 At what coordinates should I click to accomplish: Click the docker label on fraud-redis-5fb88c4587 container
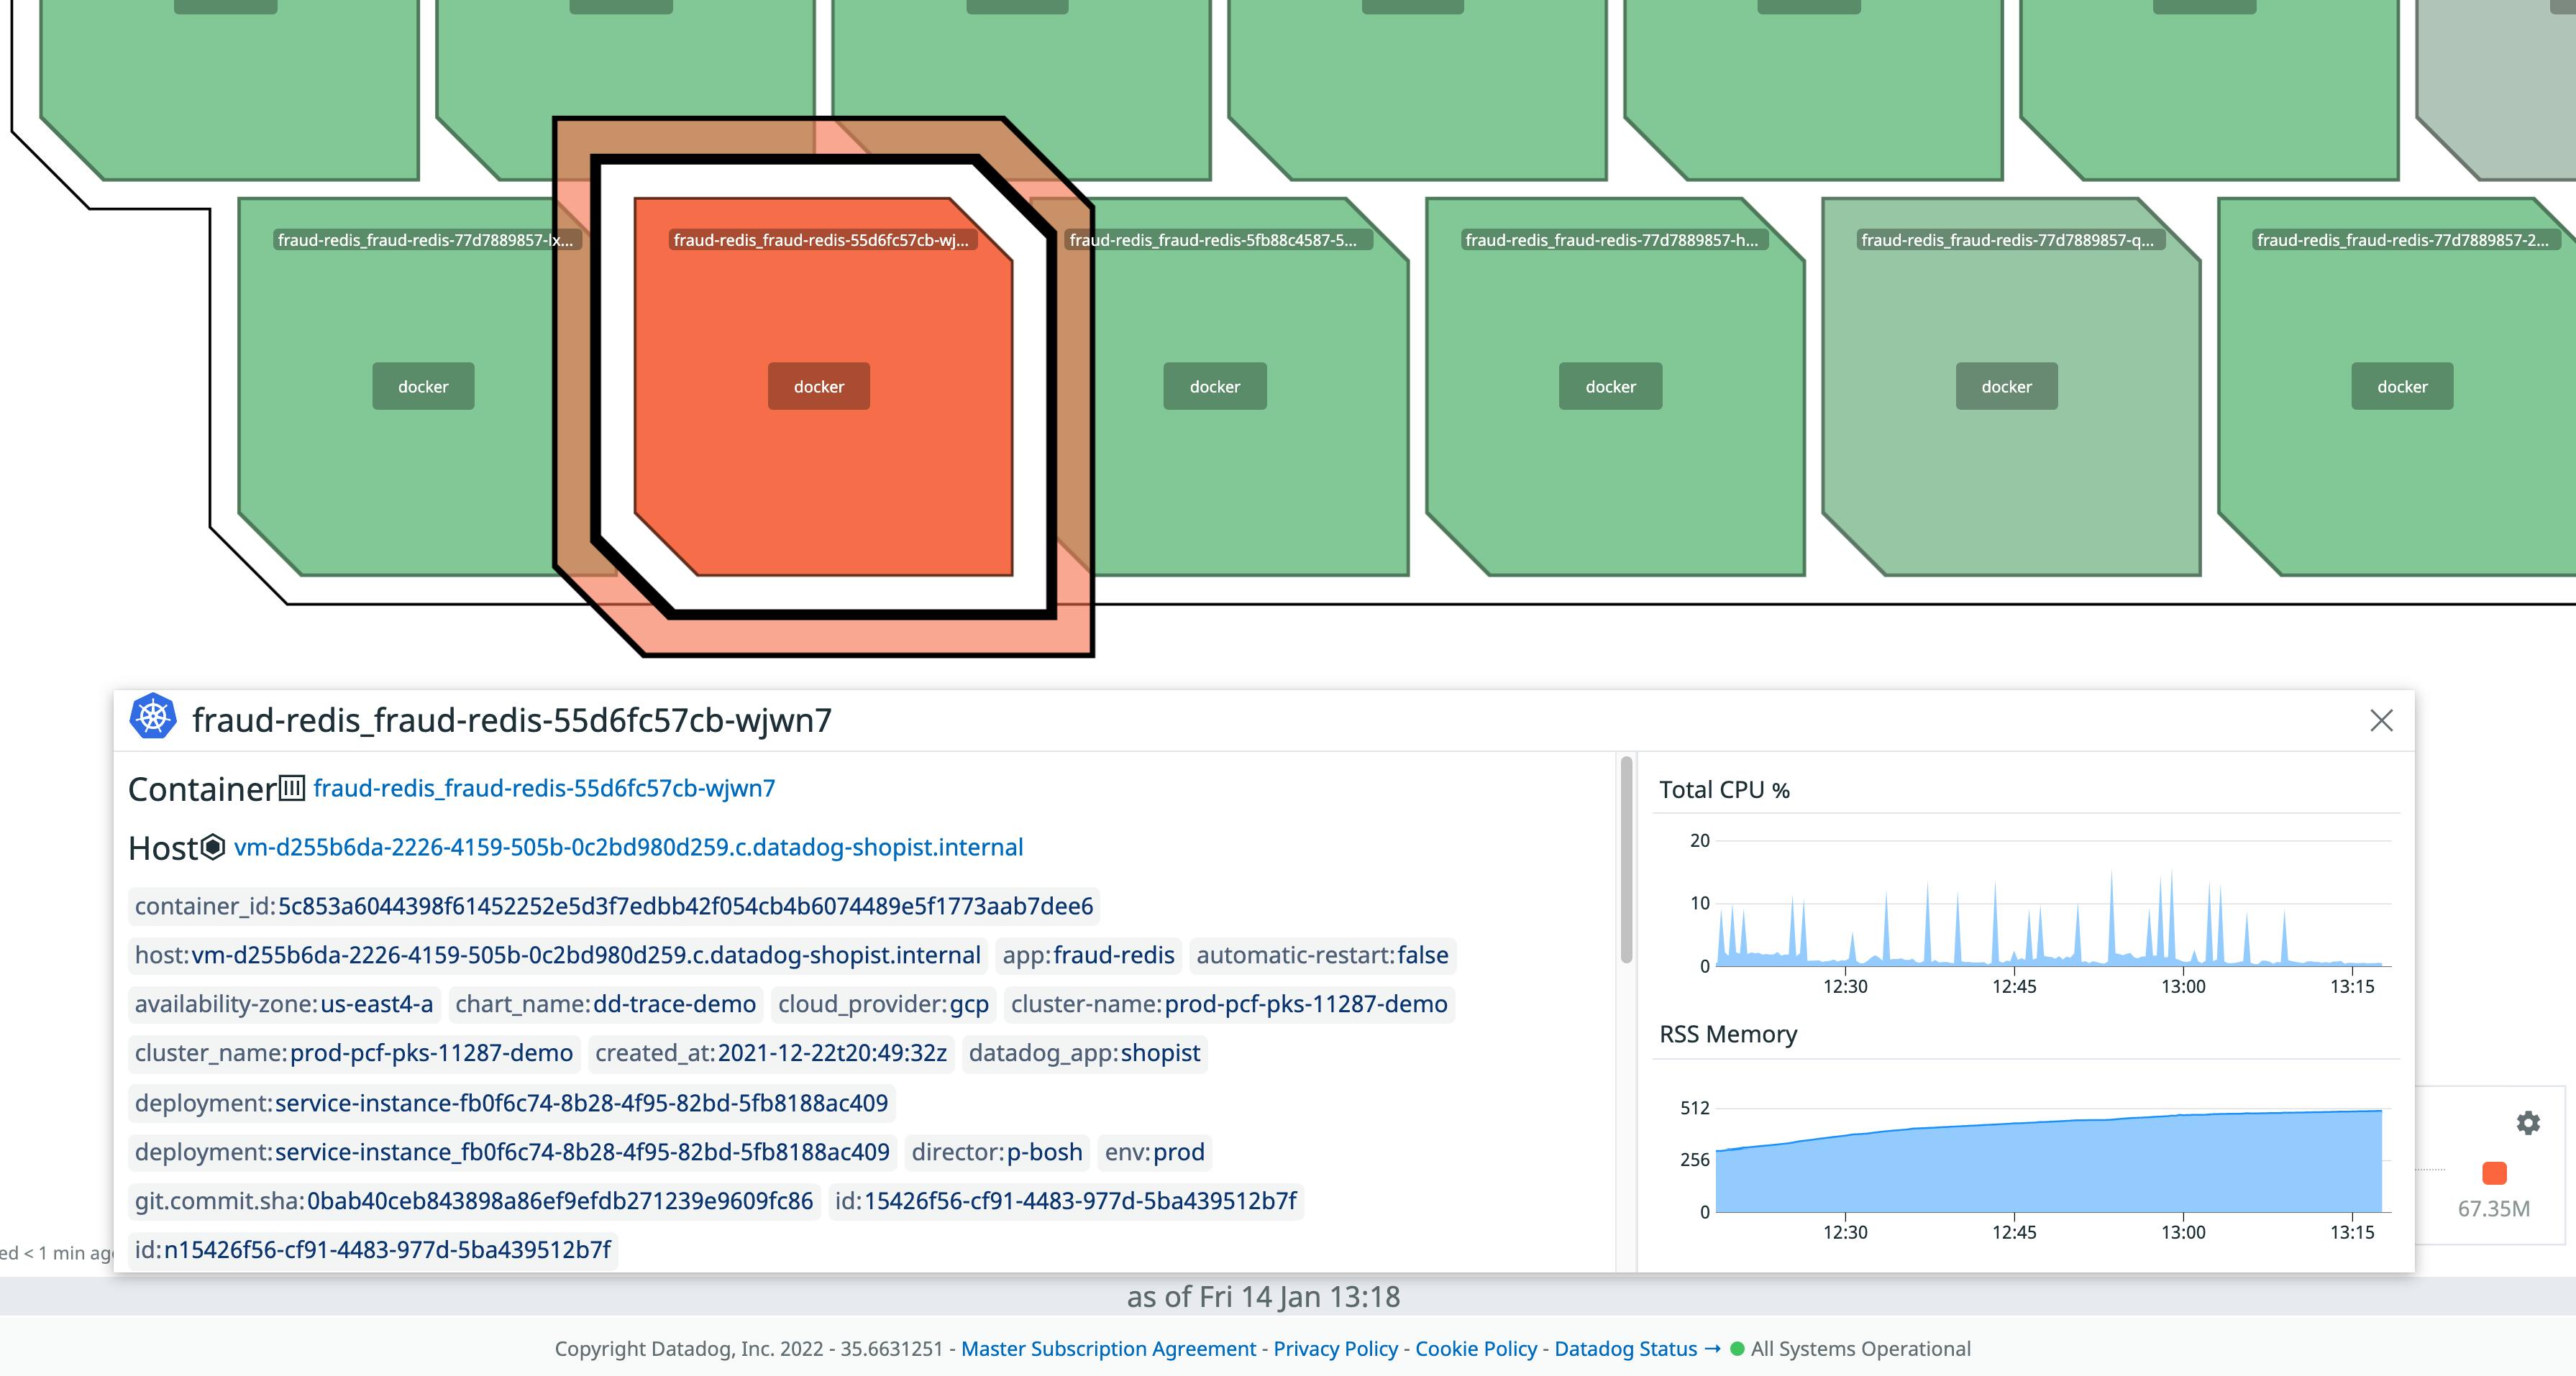point(1214,386)
